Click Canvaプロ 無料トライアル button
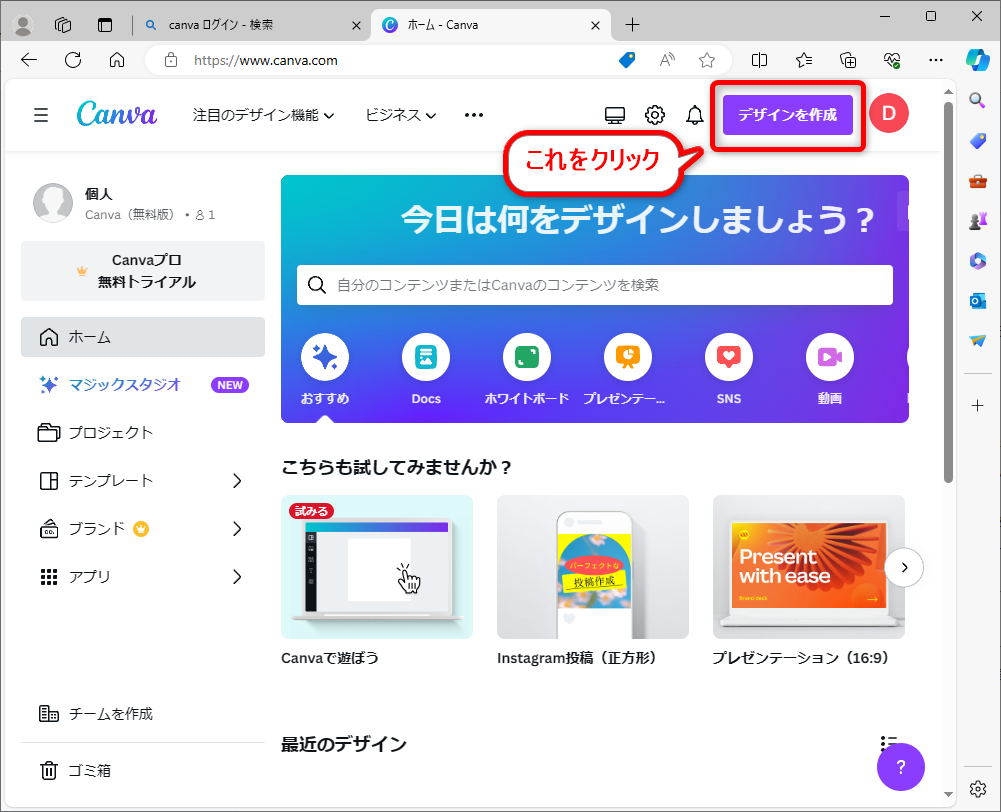1001x812 pixels. 143,271
